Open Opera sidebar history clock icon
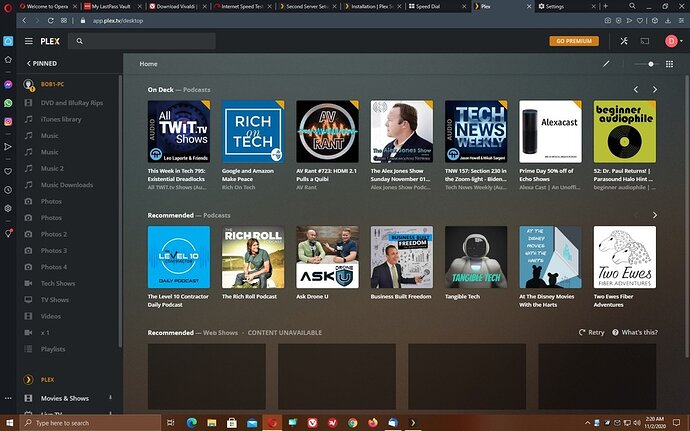 8,190
